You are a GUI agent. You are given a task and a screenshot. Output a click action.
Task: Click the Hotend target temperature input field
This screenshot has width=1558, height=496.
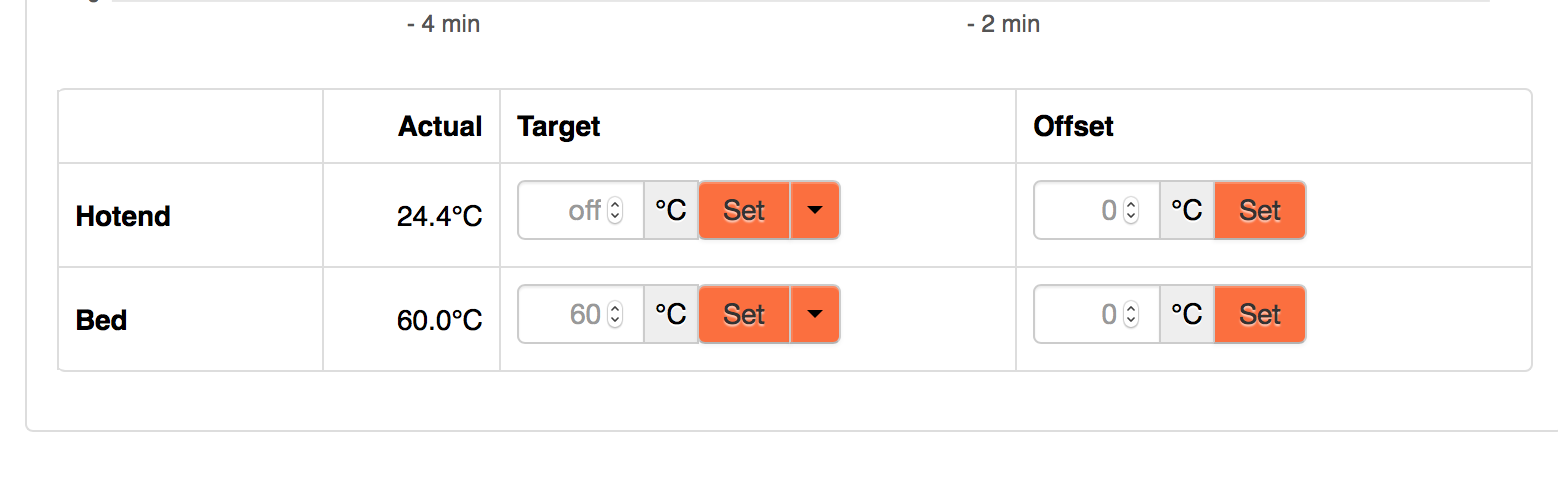pyautogui.click(x=565, y=210)
